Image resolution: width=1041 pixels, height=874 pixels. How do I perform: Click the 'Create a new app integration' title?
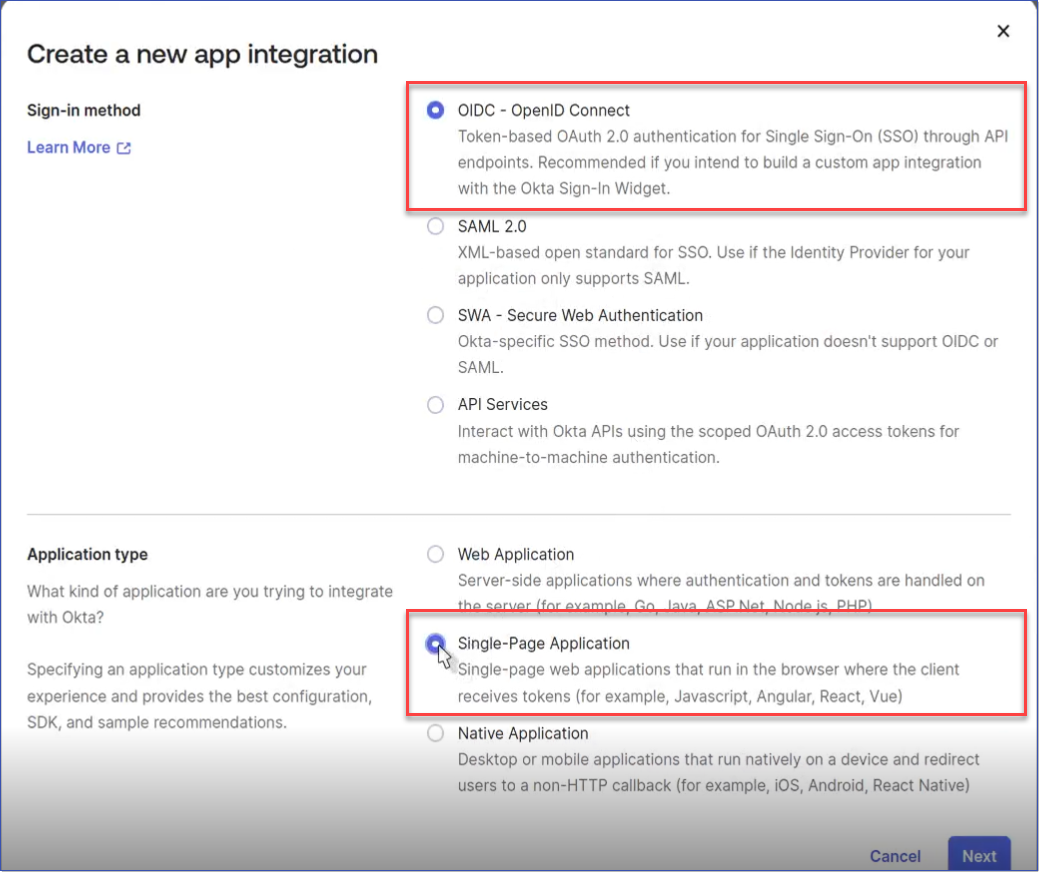point(202,54)
